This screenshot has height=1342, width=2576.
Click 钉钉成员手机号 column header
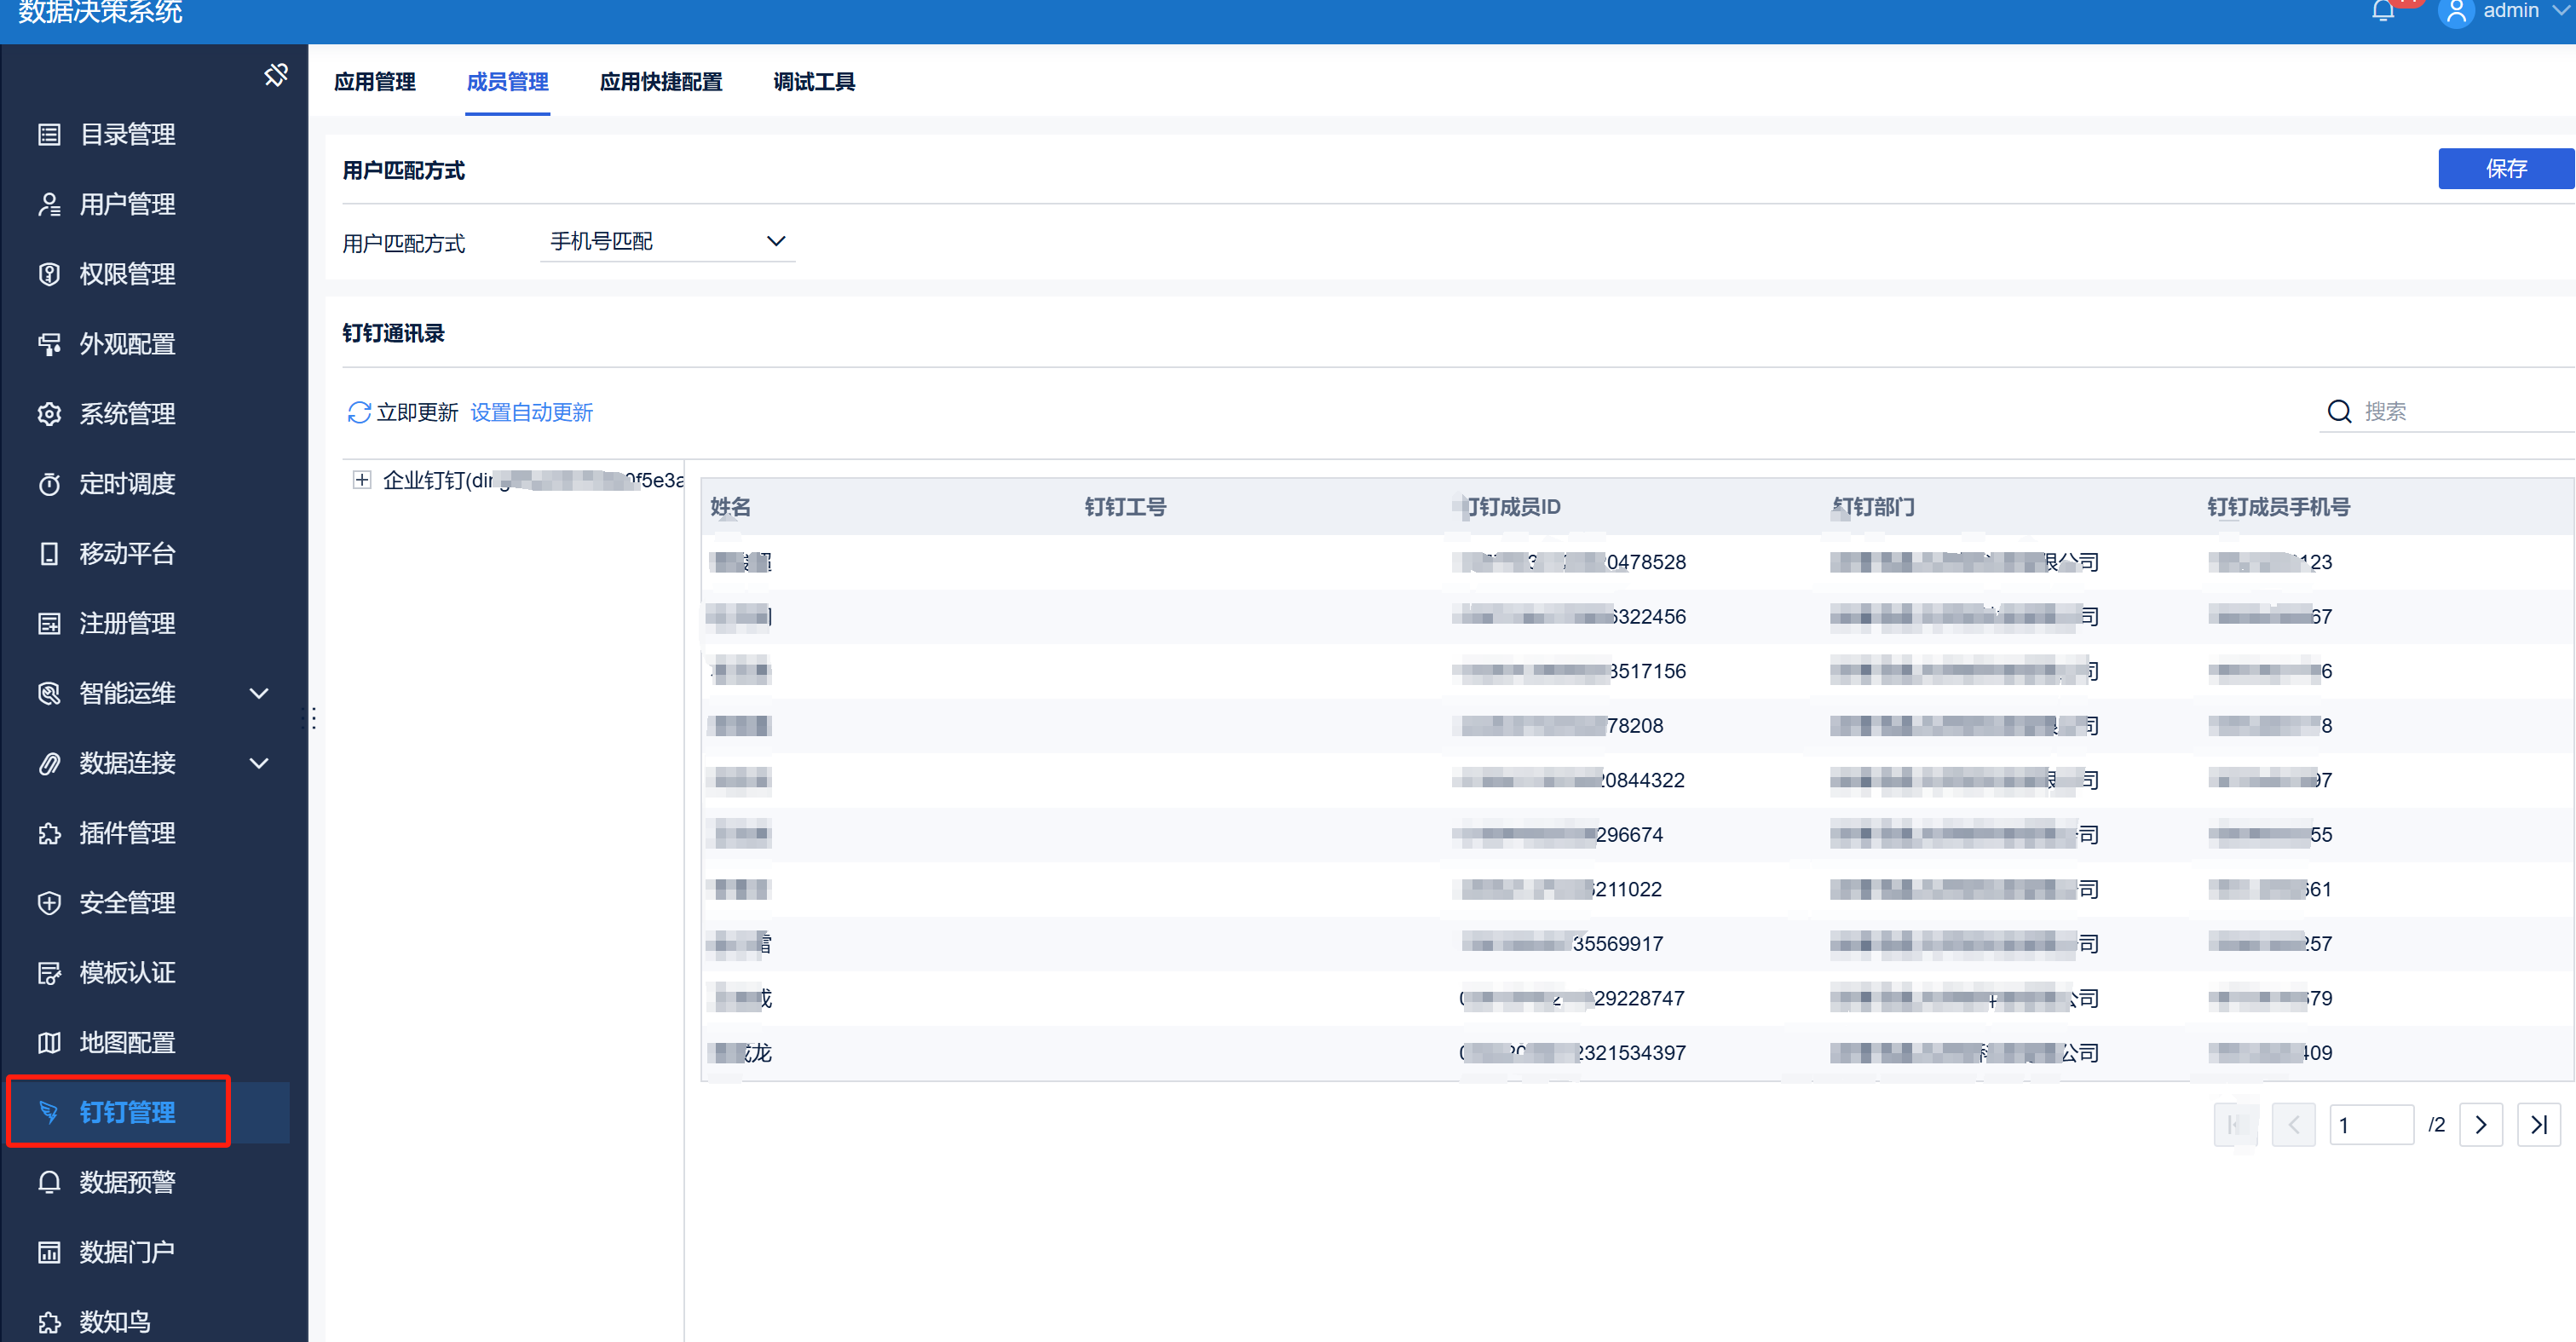(2278, 507)
